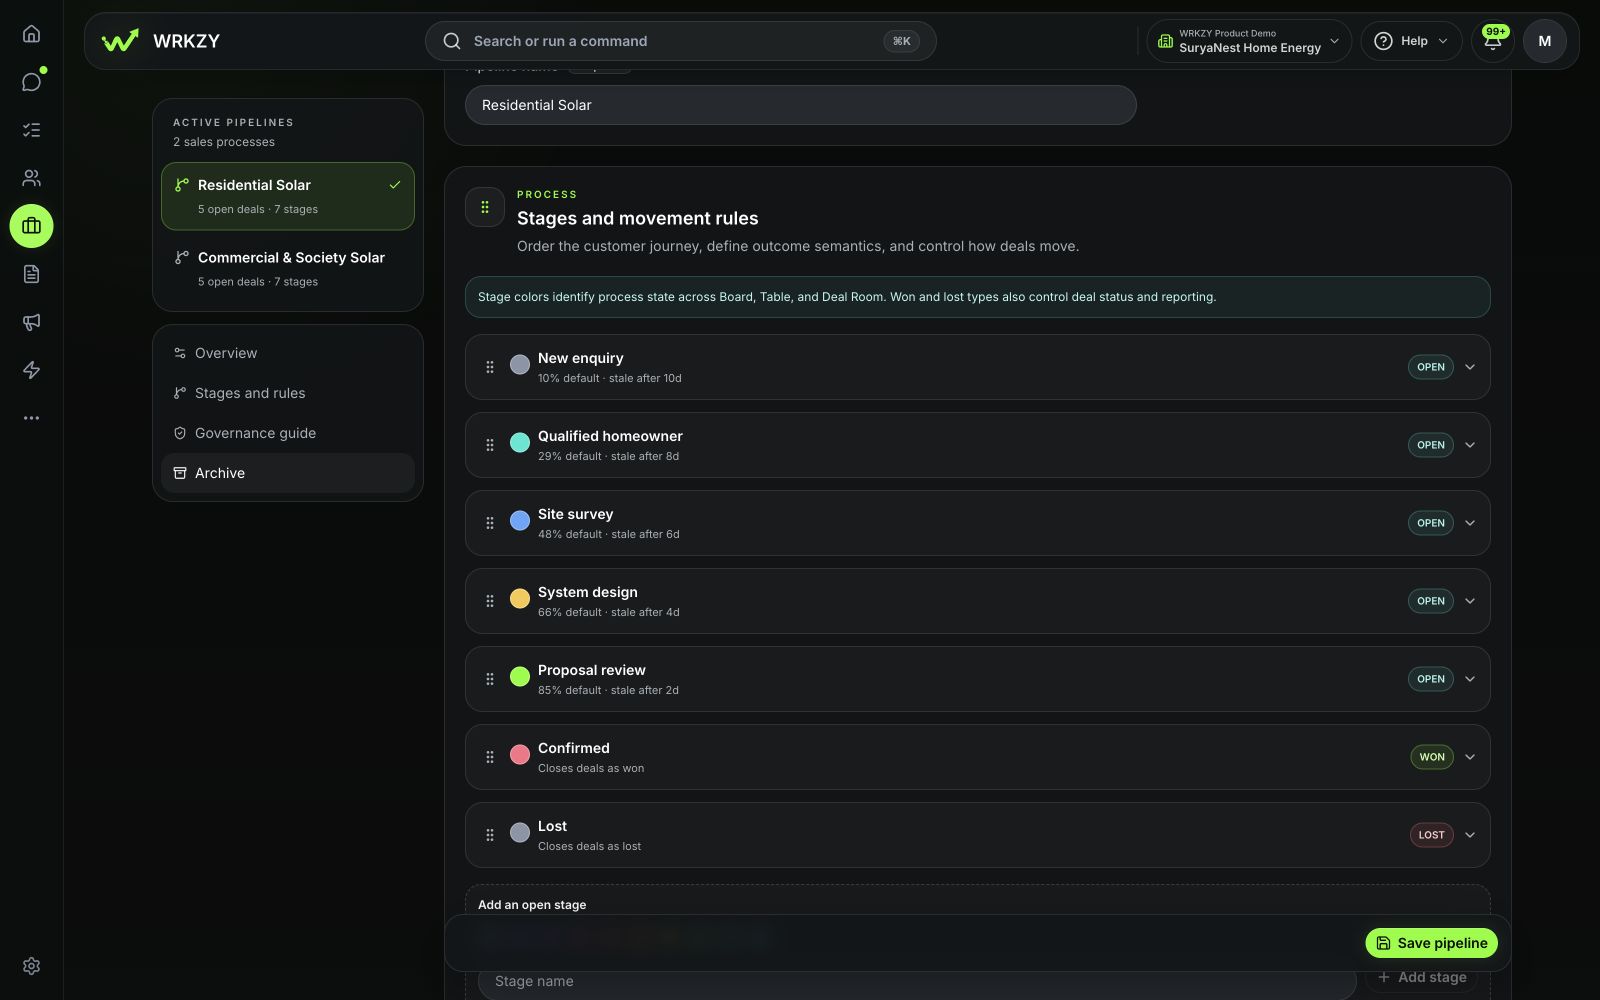Screen dimensions: 1600x1000
Task: Click the yellow color dot for System design
Action: coord(520,599)
